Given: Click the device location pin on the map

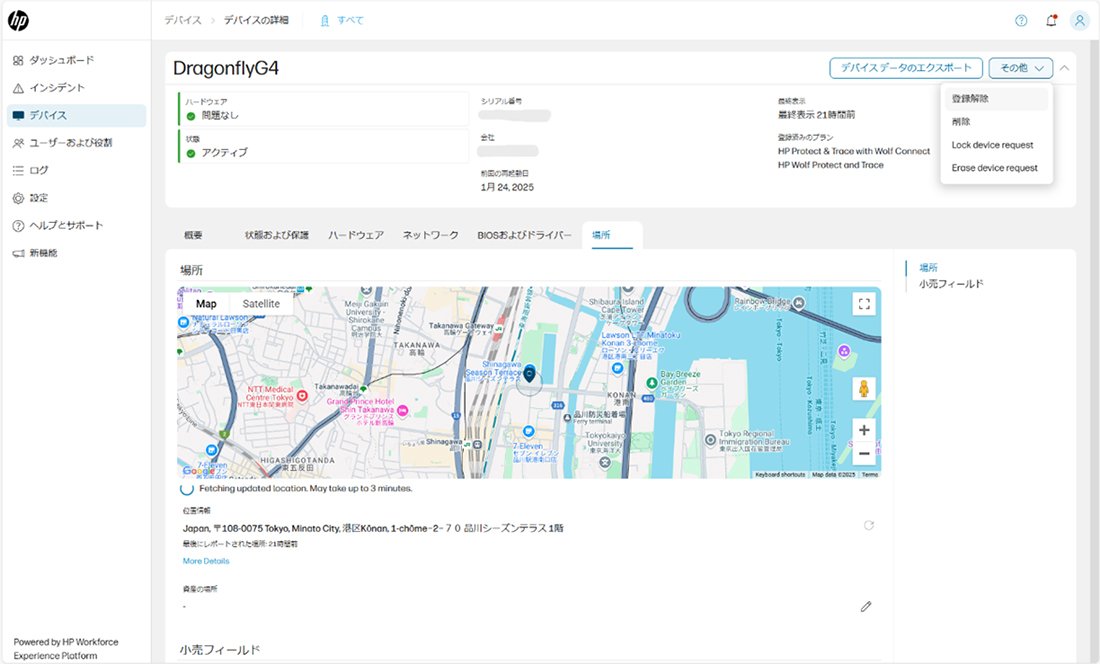Looking at the screenshot, I should tap(530, 374).
